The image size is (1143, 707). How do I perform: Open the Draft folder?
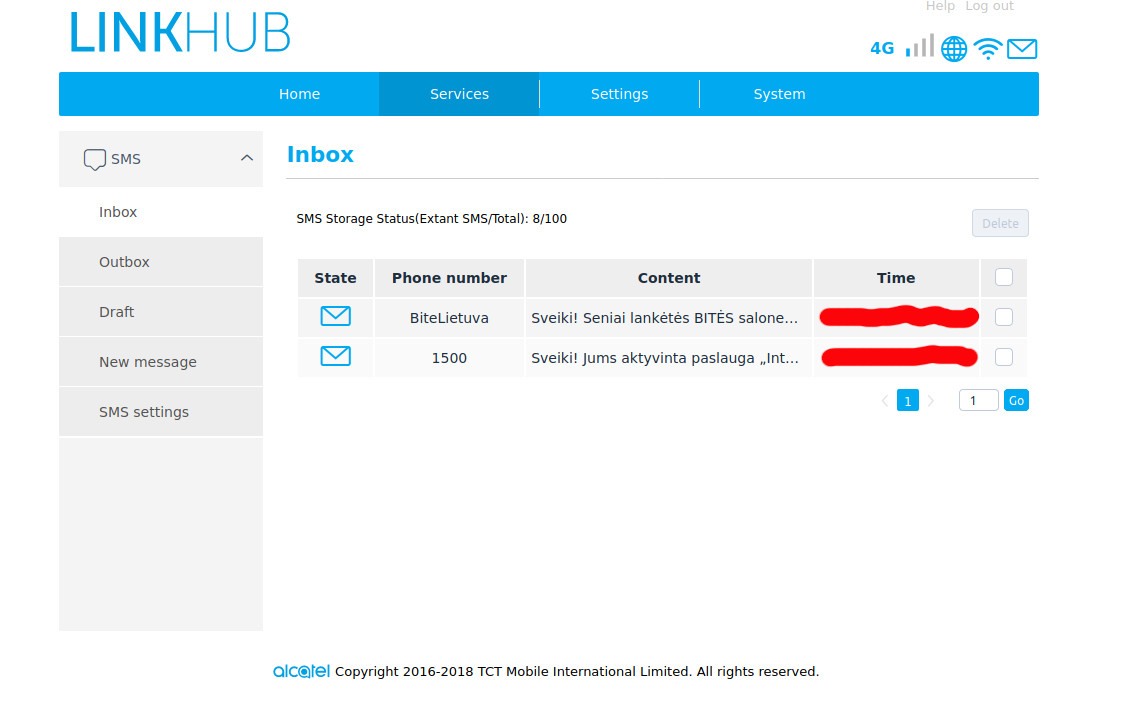pyautogui.click(x=161, y=312)
